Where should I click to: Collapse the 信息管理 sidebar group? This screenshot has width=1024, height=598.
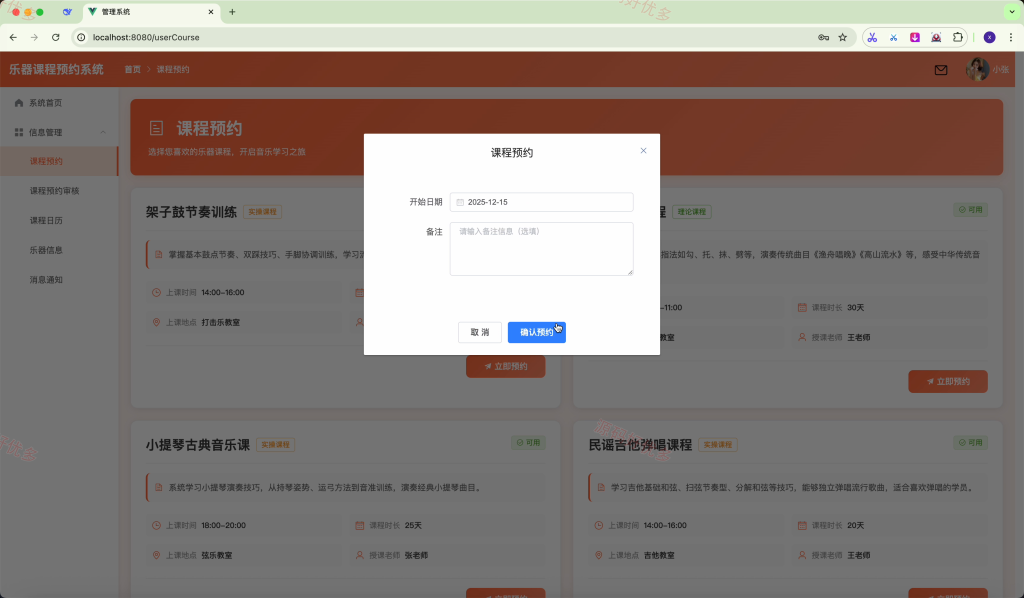59,133
